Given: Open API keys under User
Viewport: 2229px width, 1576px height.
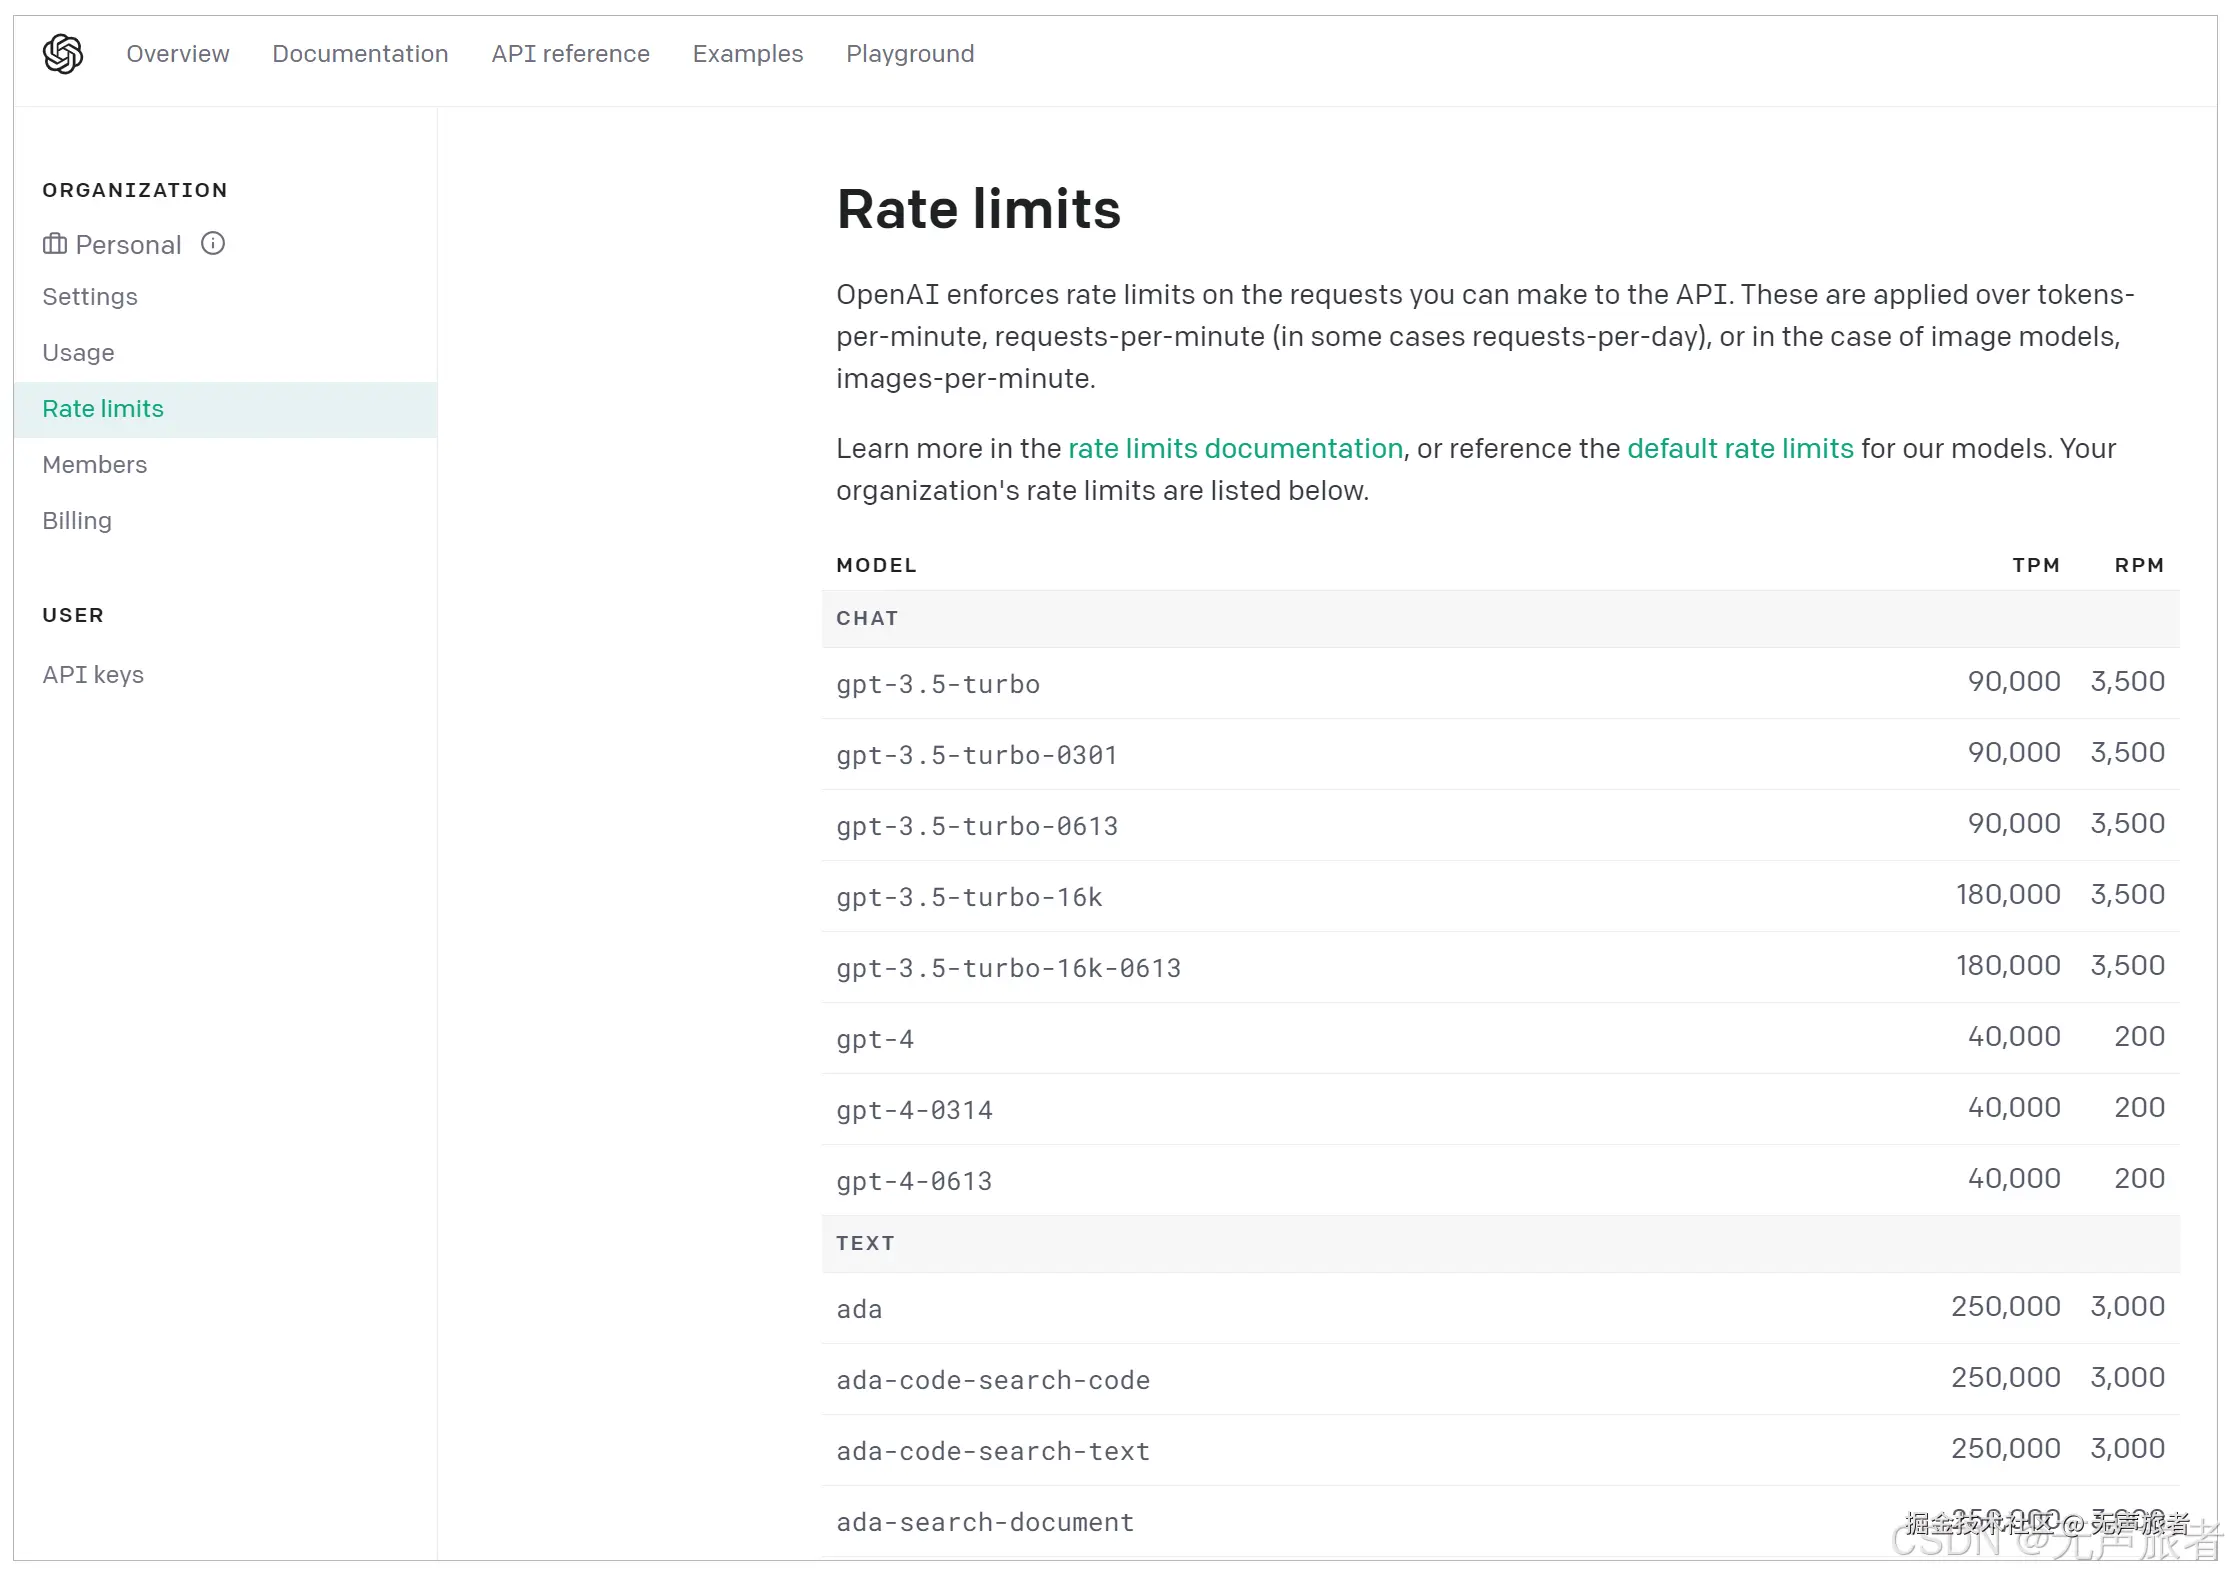Looking at the screenshot, I should [x=93, y=675].
